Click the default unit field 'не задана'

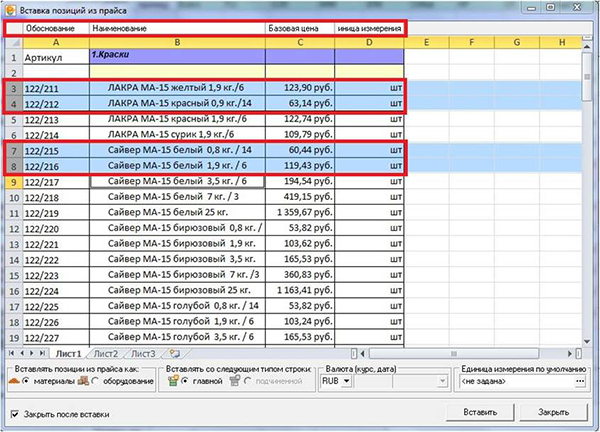(517, 381)
